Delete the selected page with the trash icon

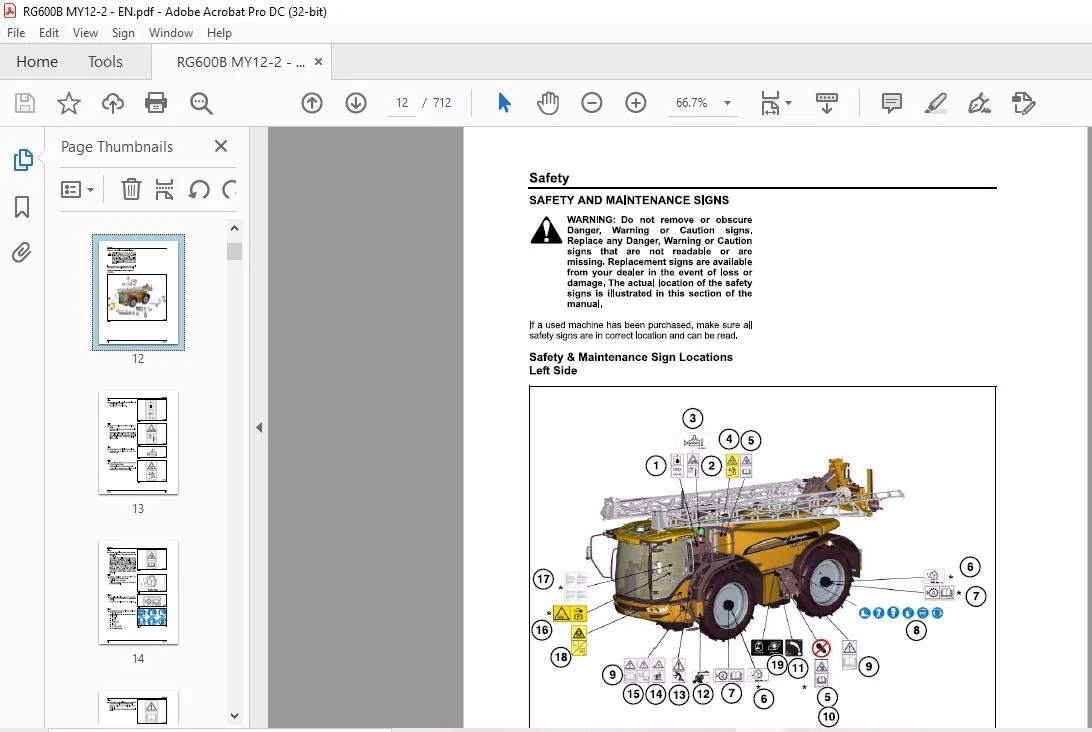tap(131, 189)
